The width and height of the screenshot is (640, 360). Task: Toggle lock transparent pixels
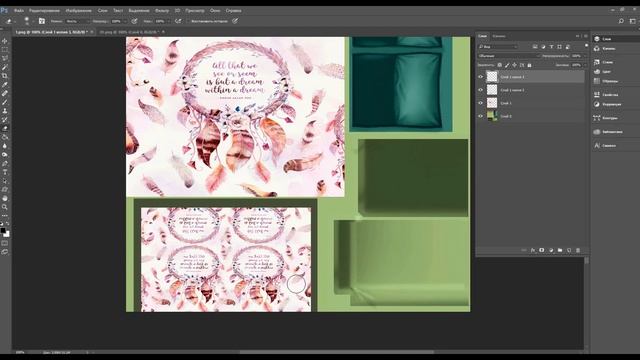[500, 65]
